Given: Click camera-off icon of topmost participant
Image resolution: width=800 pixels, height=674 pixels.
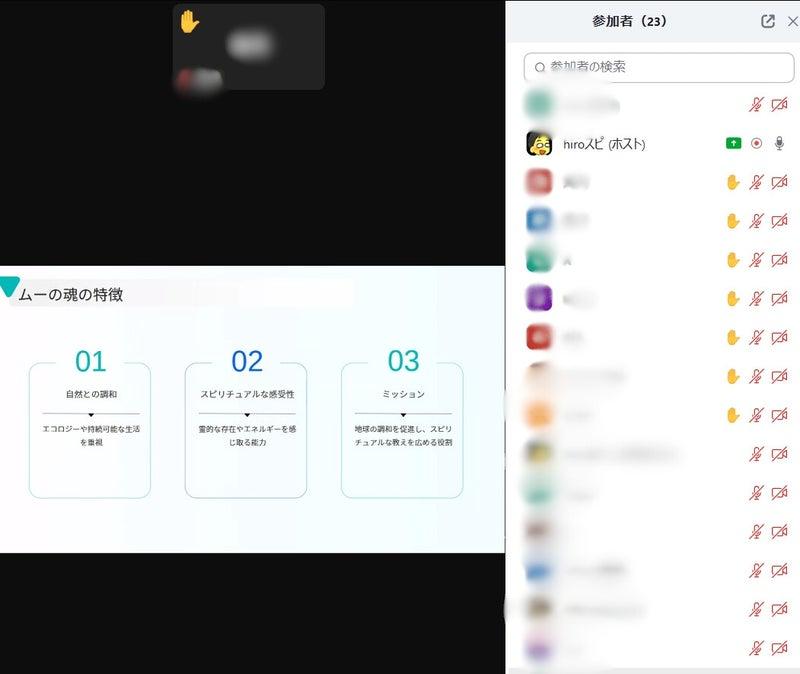Looking at the screenshot, I should coord(780,104).
